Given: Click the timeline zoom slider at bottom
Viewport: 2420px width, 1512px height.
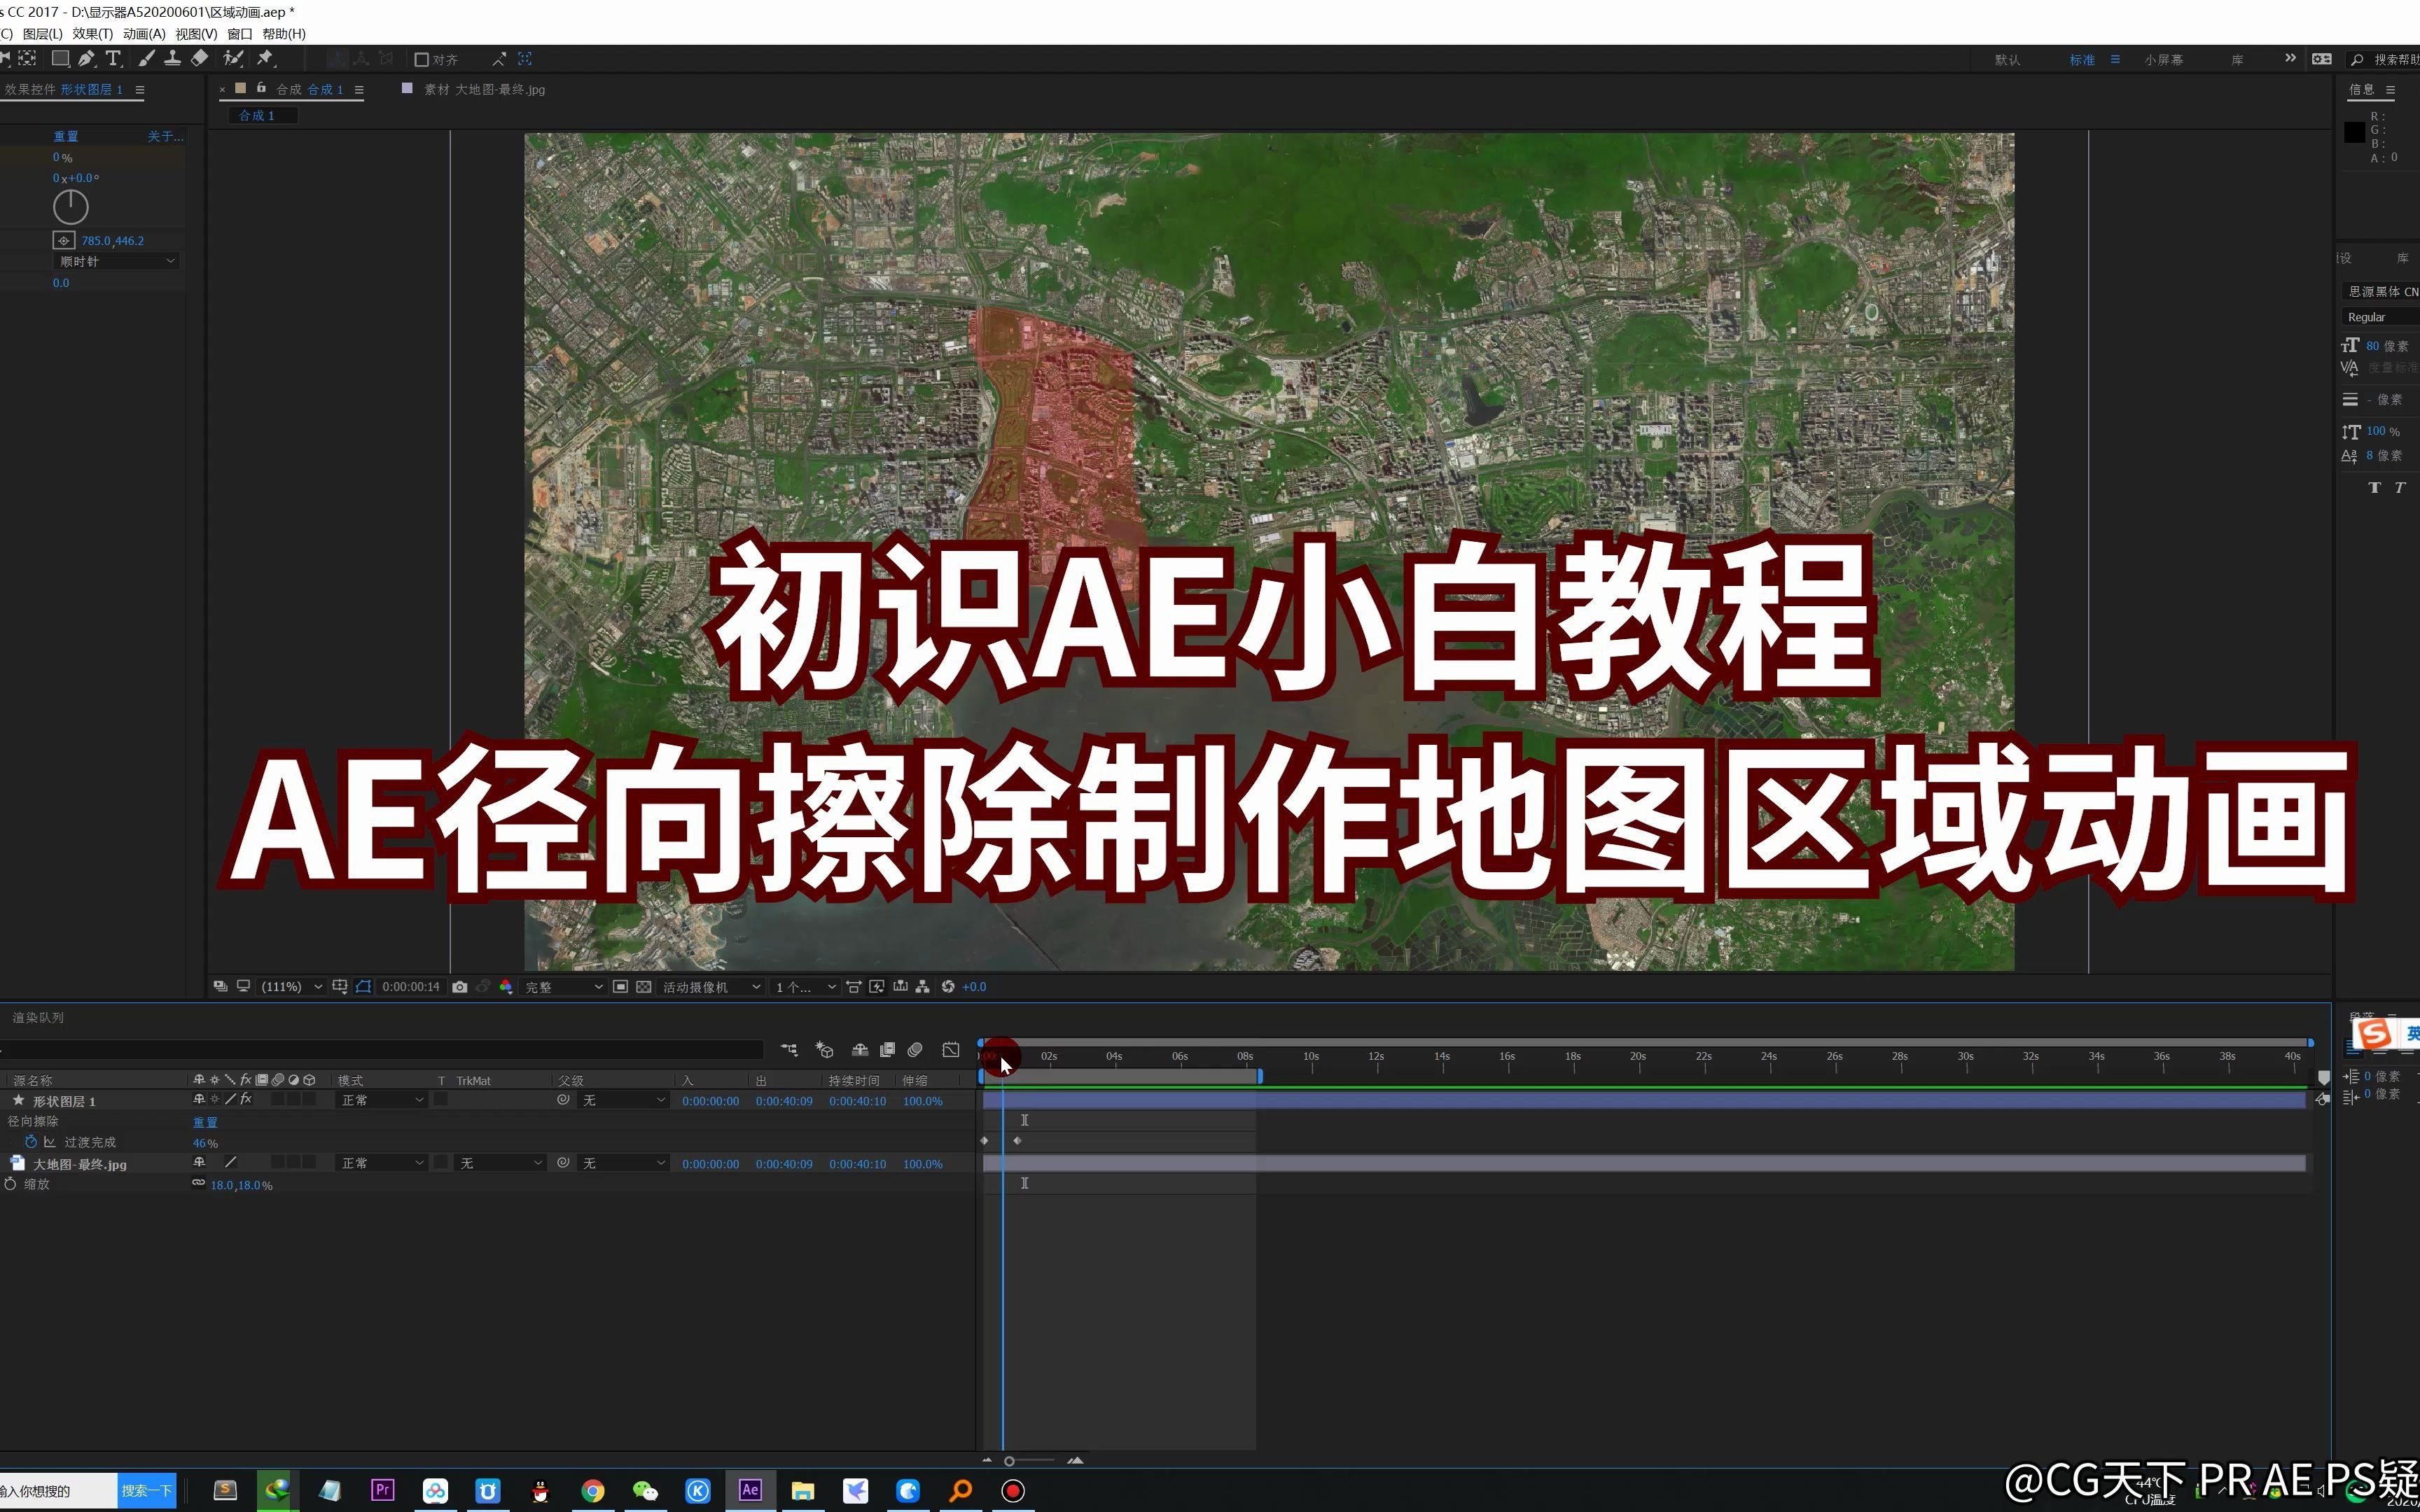Looking at the screenshot, I should tap(1010, 1461).
